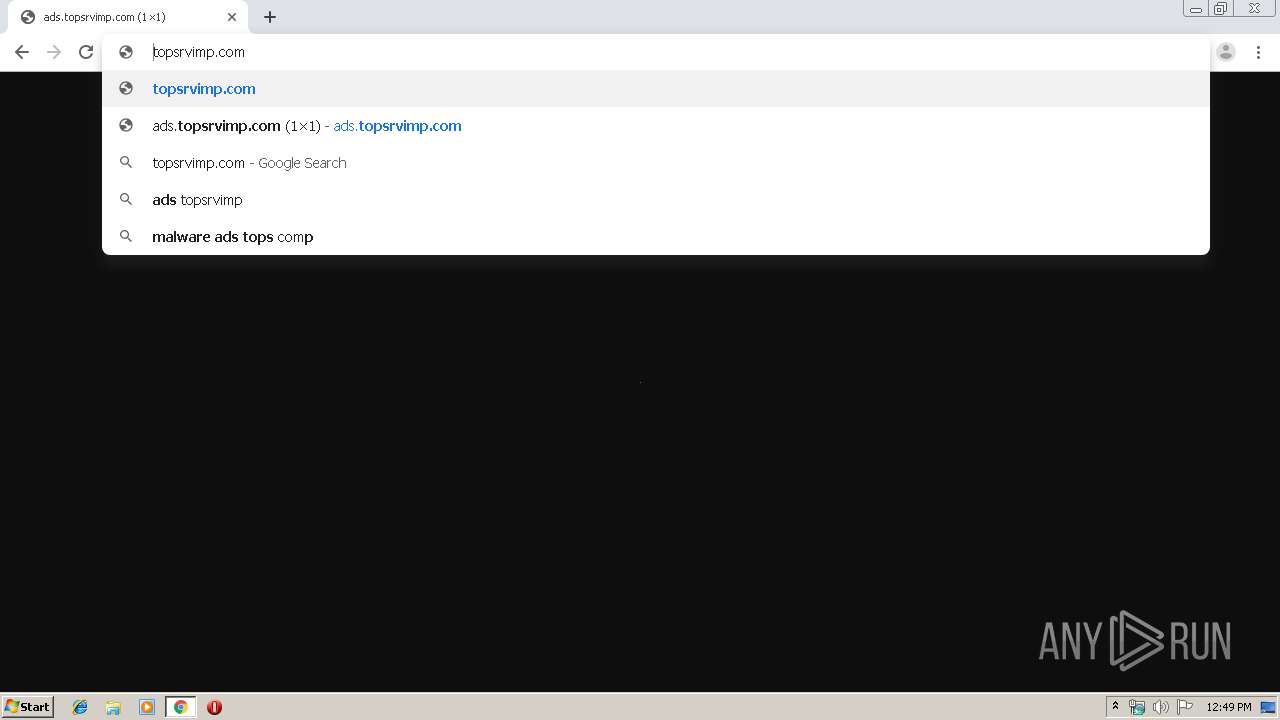Open a new tab with plus button

click(270, 17)
